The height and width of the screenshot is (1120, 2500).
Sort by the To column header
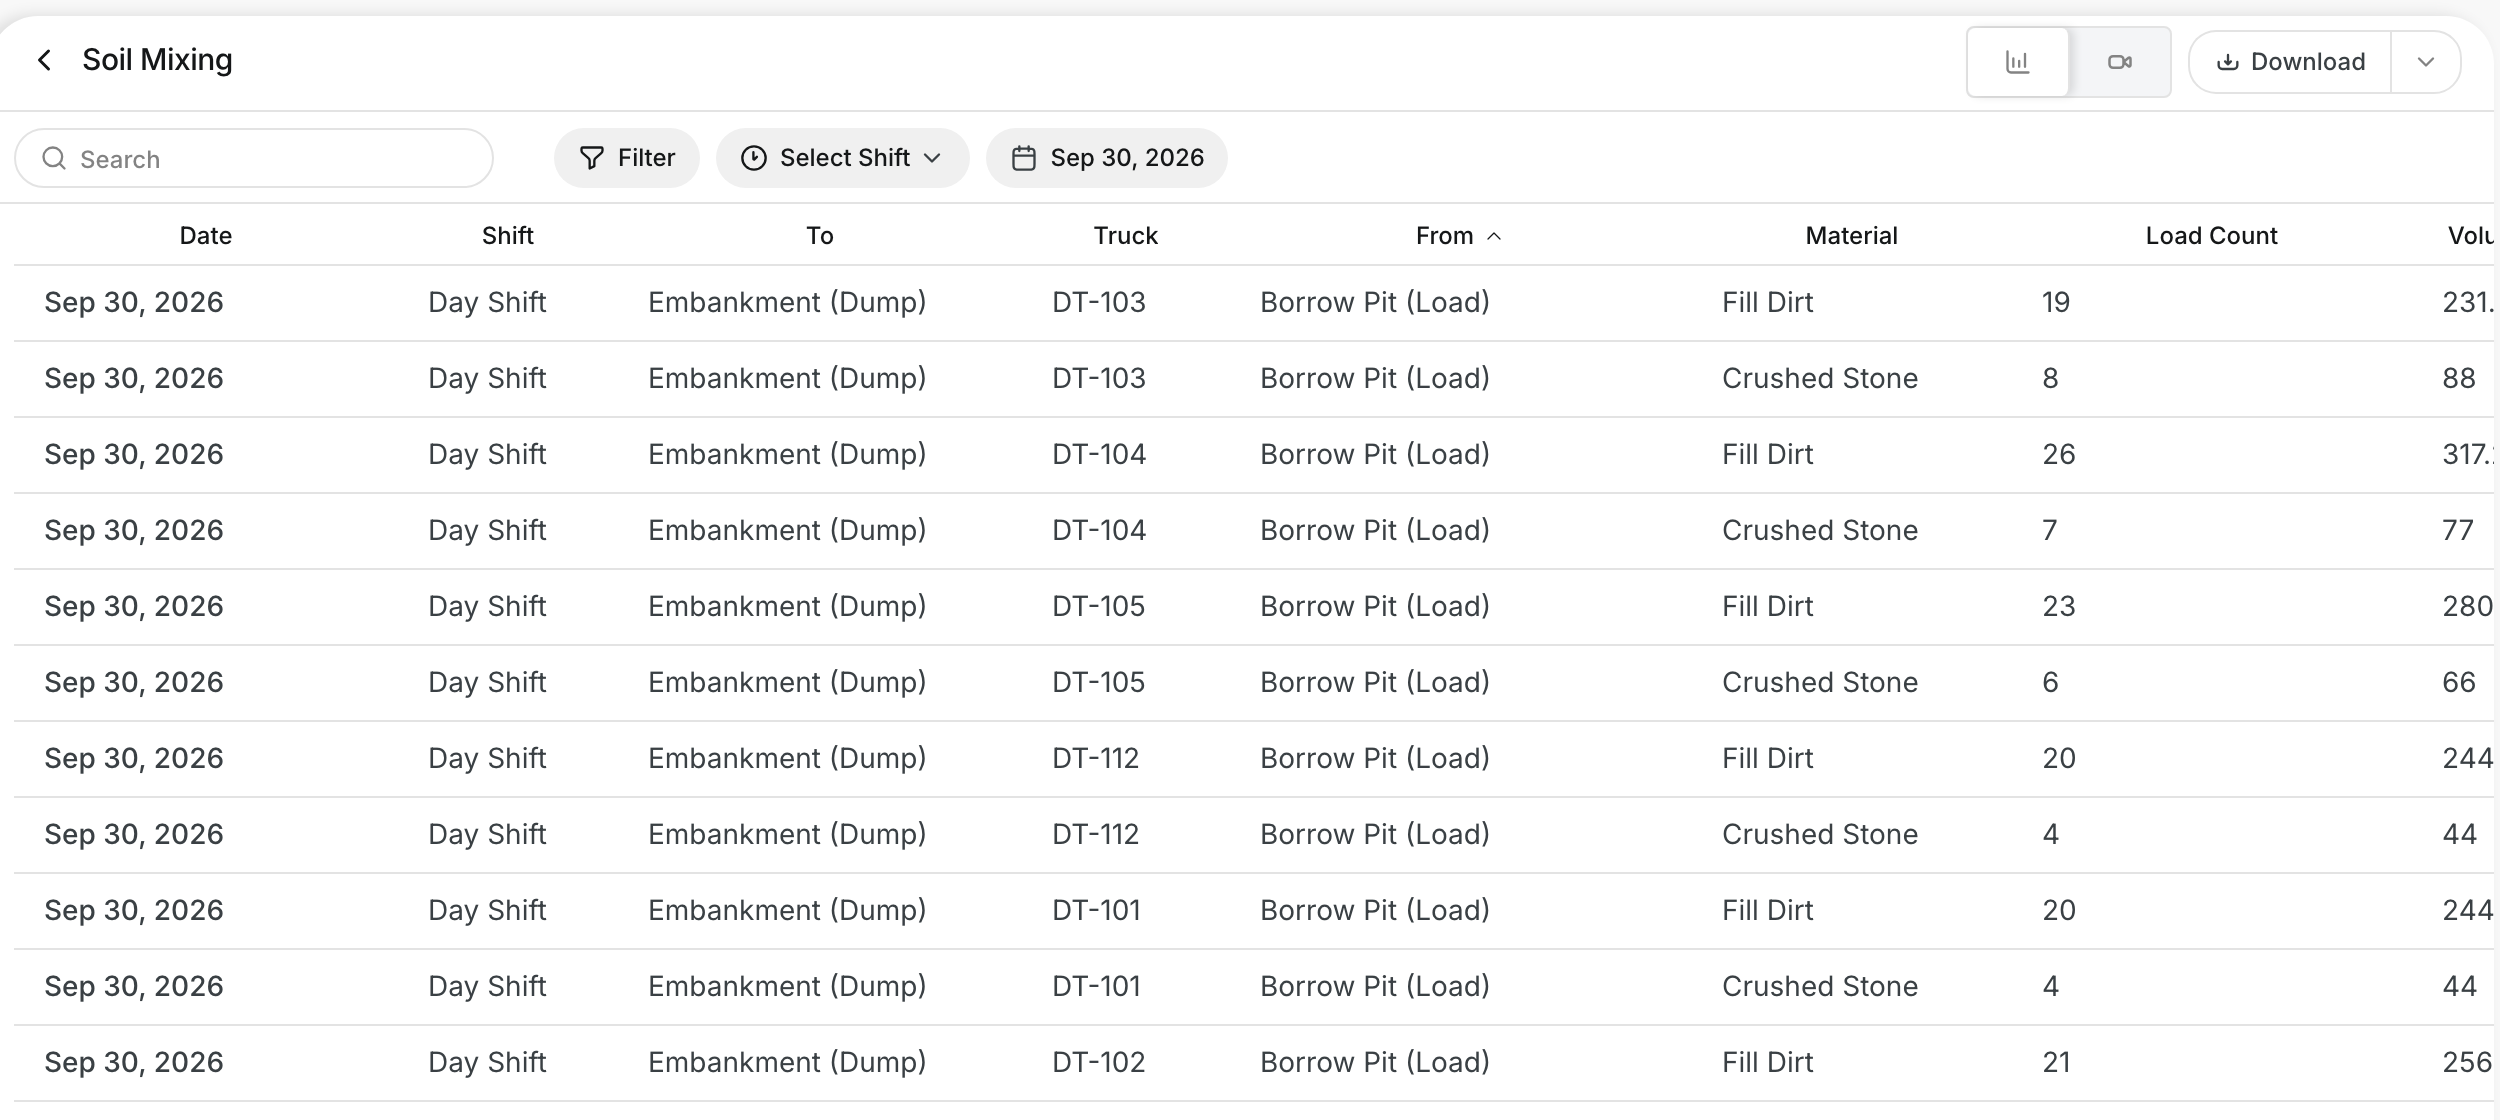click(x=820, y=236)
